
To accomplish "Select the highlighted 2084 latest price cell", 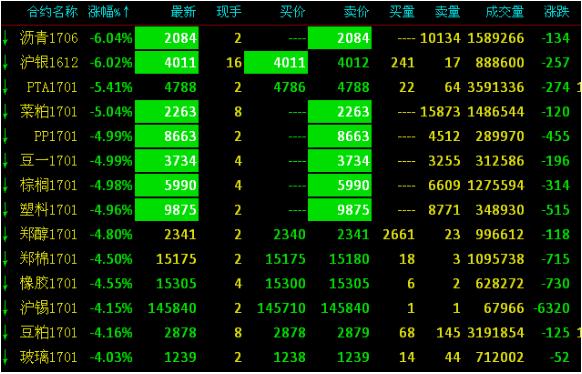I will click(x=167, y=38).
